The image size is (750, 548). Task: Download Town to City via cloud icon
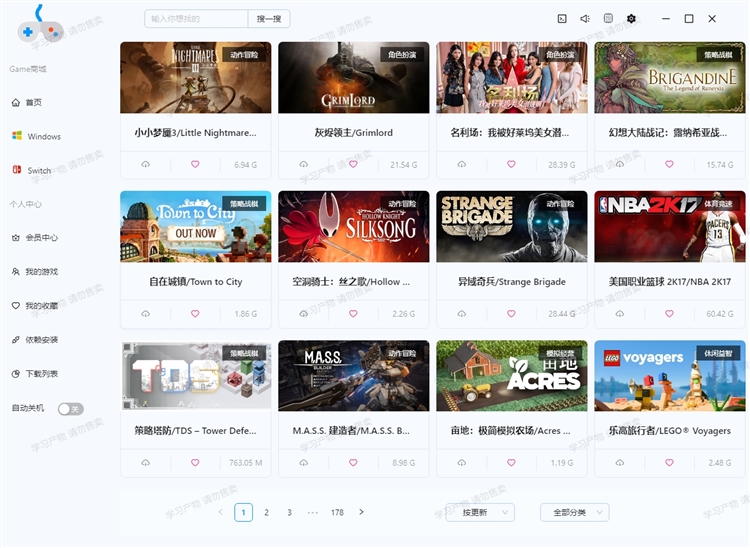pyautogui.click(x=145, y=314)
